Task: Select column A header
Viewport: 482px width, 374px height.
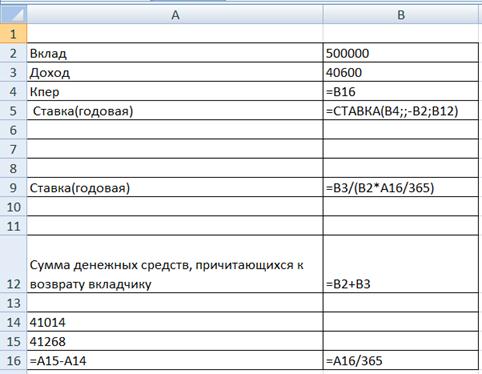Action: point(175,15)
